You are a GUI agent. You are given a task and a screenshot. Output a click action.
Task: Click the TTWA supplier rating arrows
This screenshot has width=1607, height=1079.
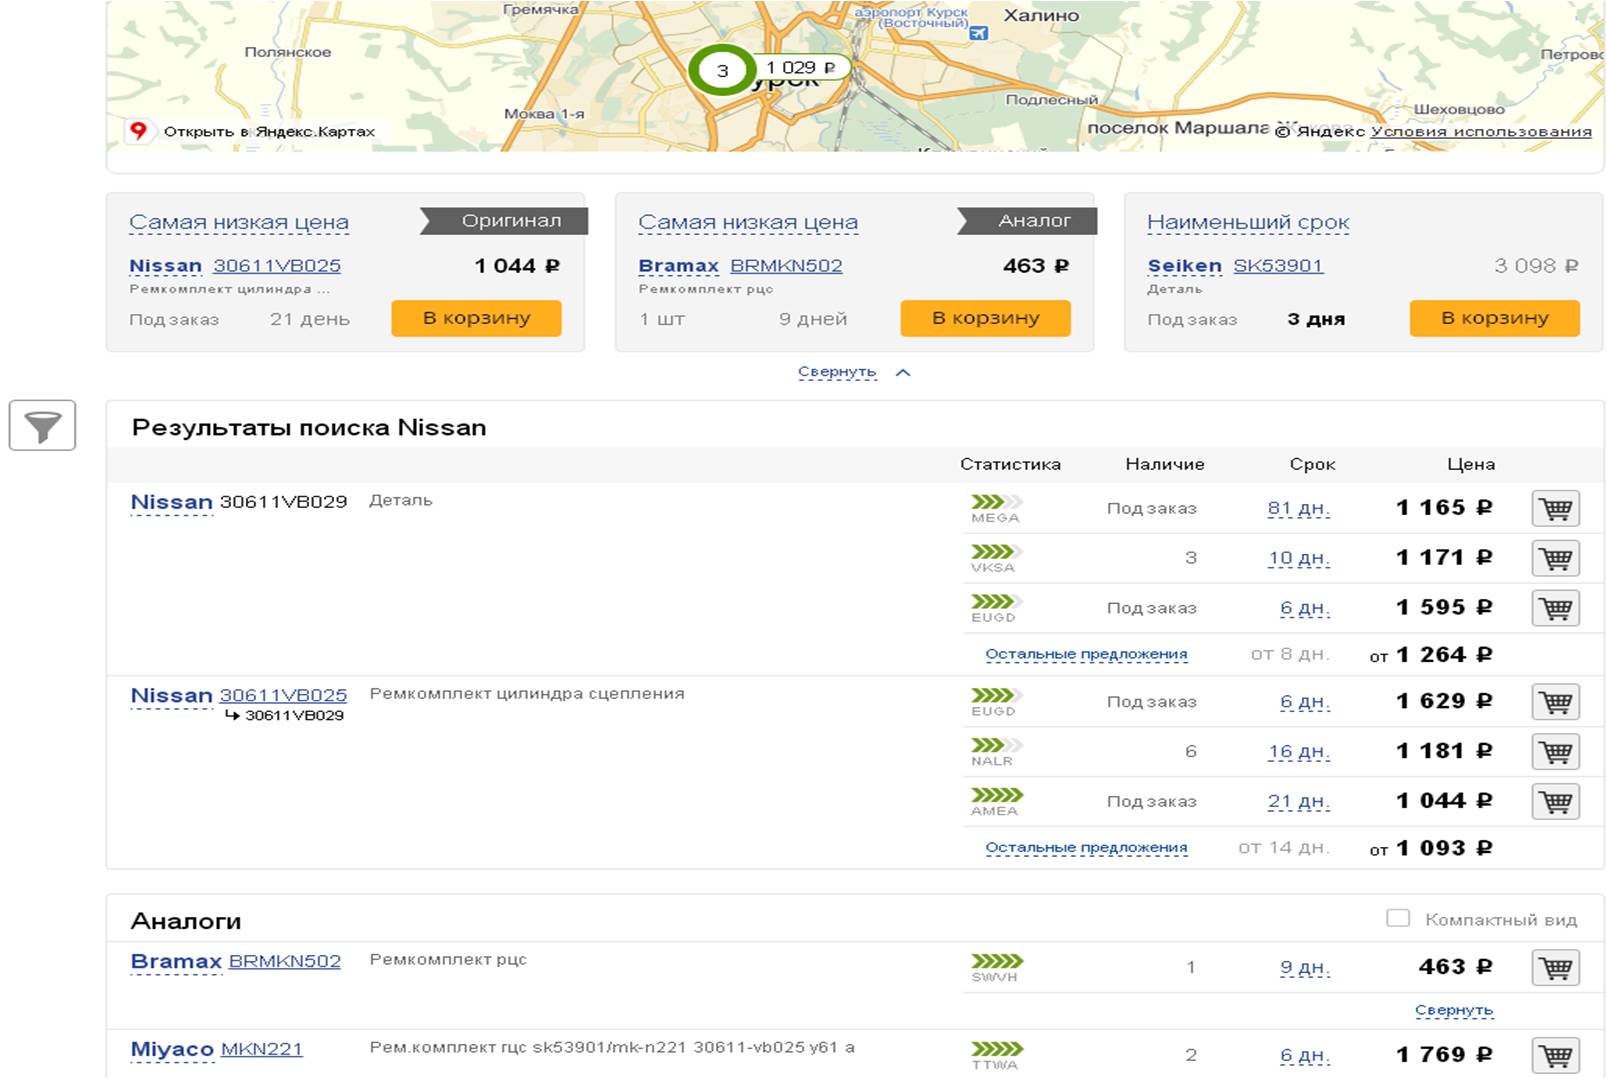(997, 1049)
